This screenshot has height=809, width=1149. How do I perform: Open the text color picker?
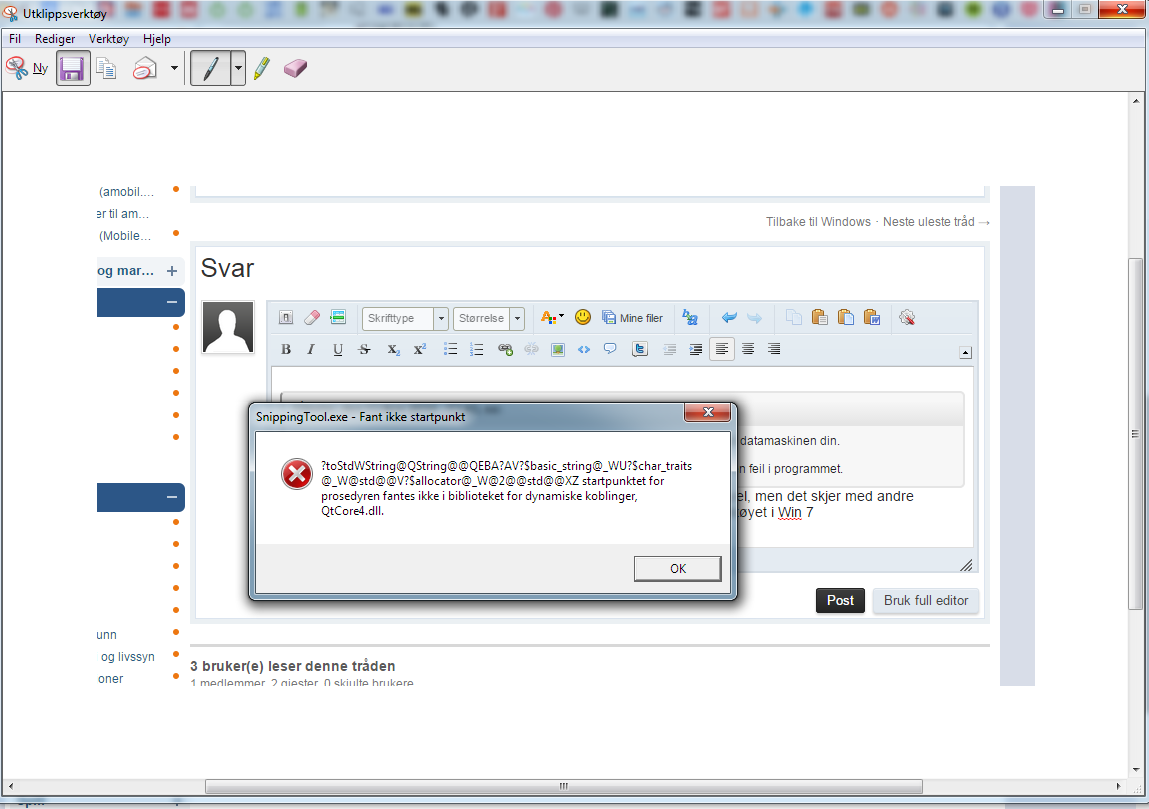(552, 317)
